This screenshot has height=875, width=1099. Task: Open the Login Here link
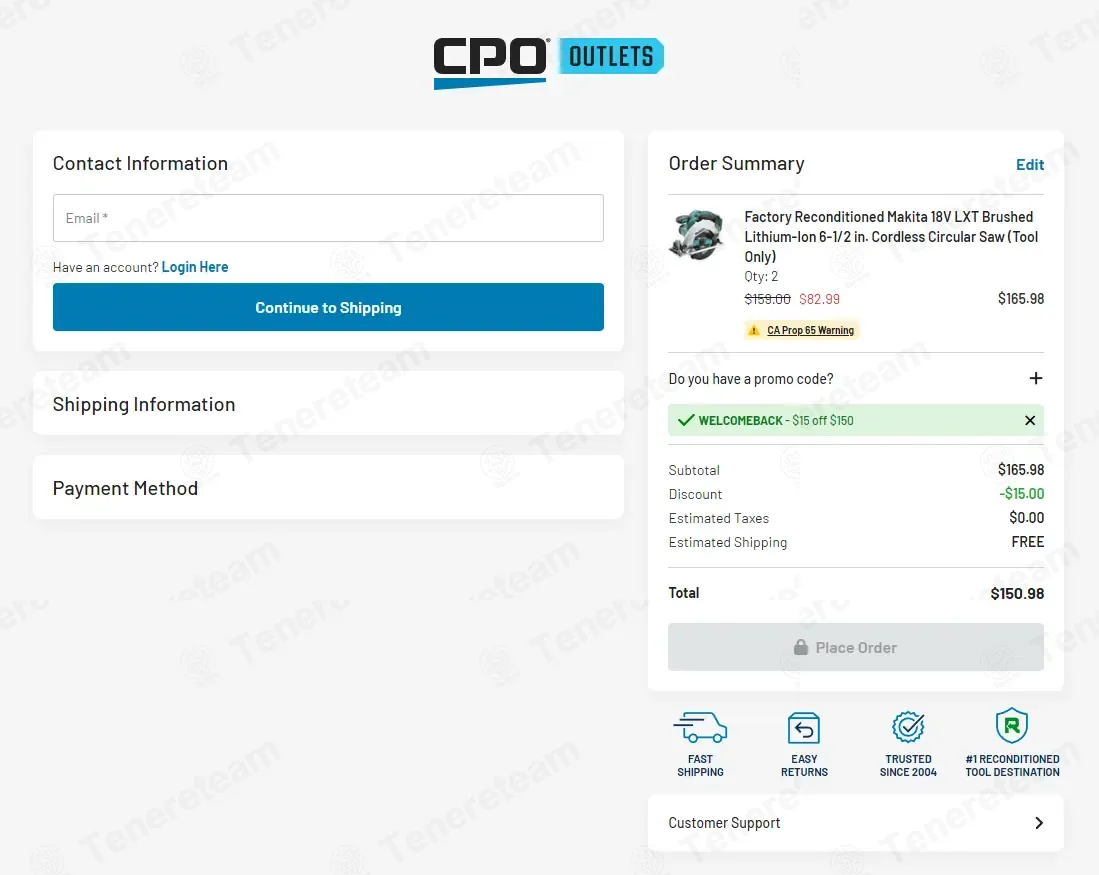(x=195, y=267)
